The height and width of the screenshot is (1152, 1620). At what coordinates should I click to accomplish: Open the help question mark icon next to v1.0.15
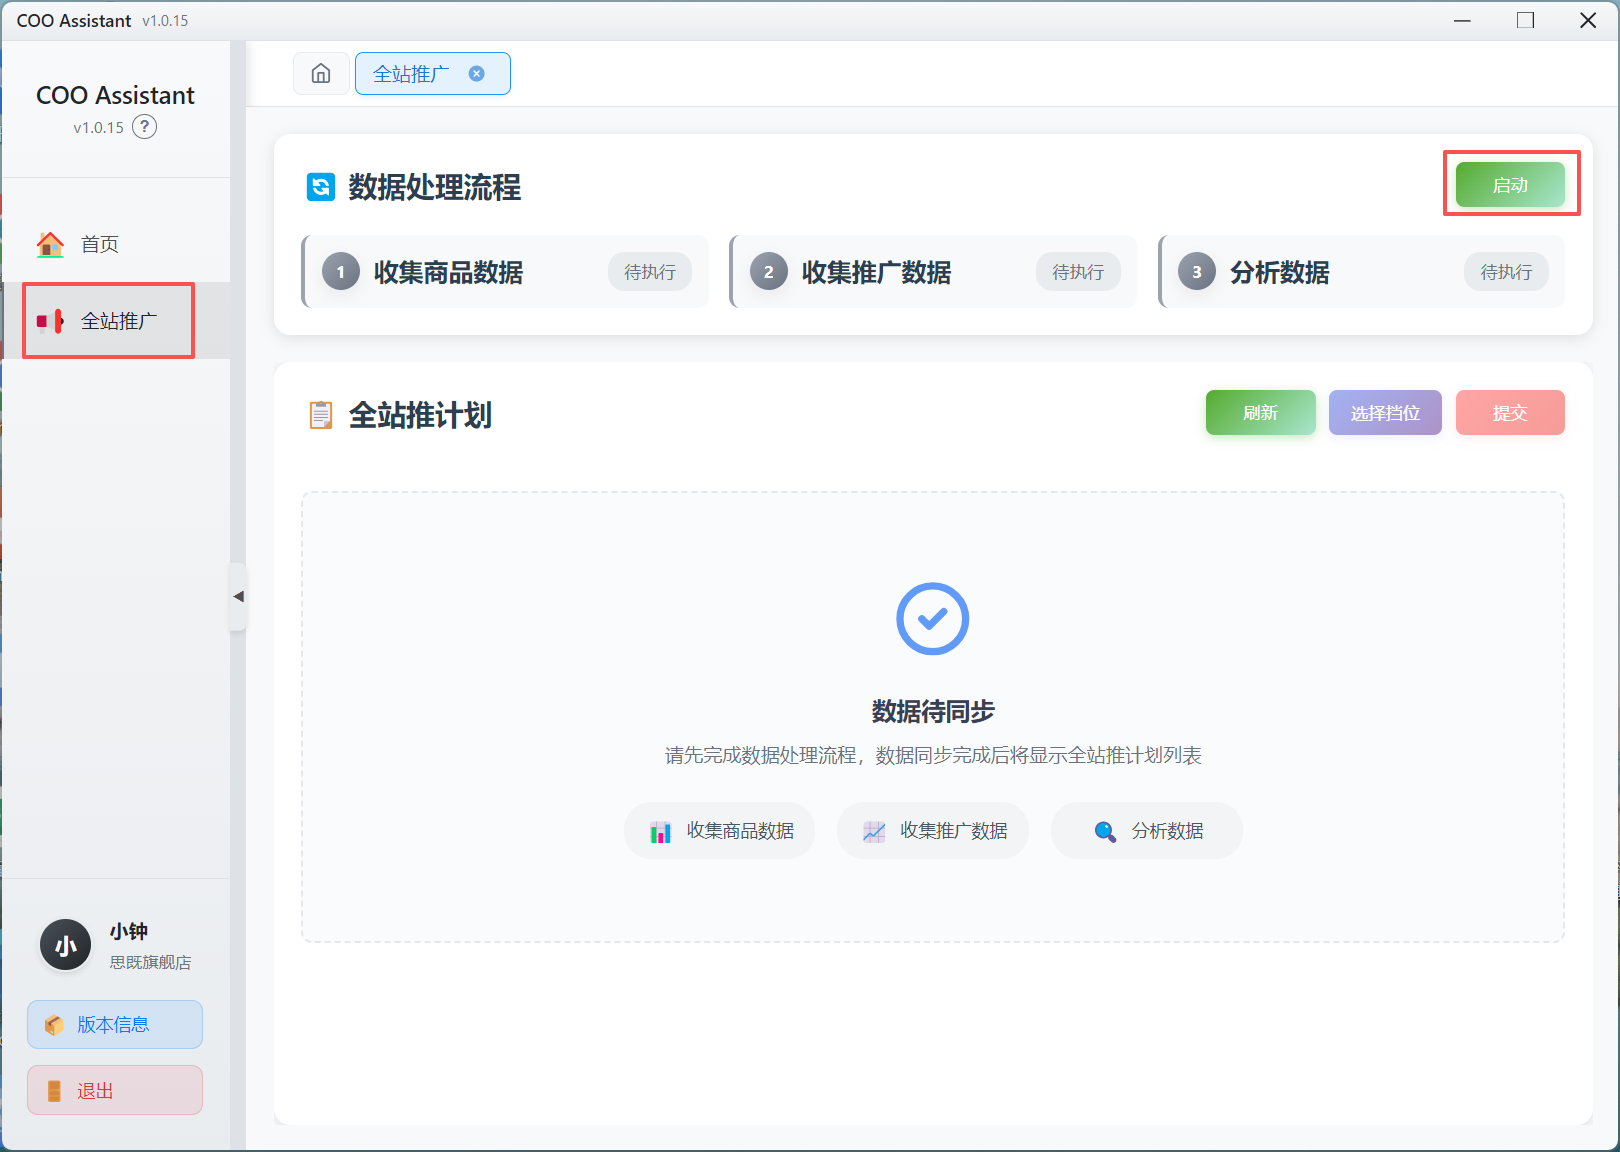145,126
